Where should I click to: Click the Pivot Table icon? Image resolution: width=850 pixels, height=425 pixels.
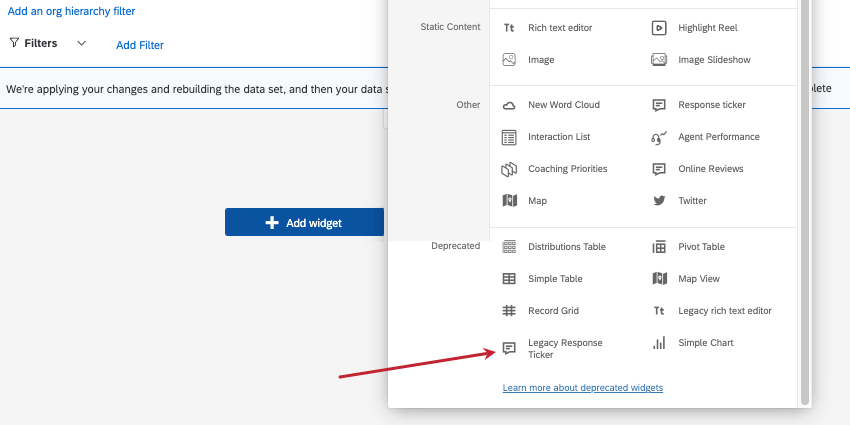point(659,247)
